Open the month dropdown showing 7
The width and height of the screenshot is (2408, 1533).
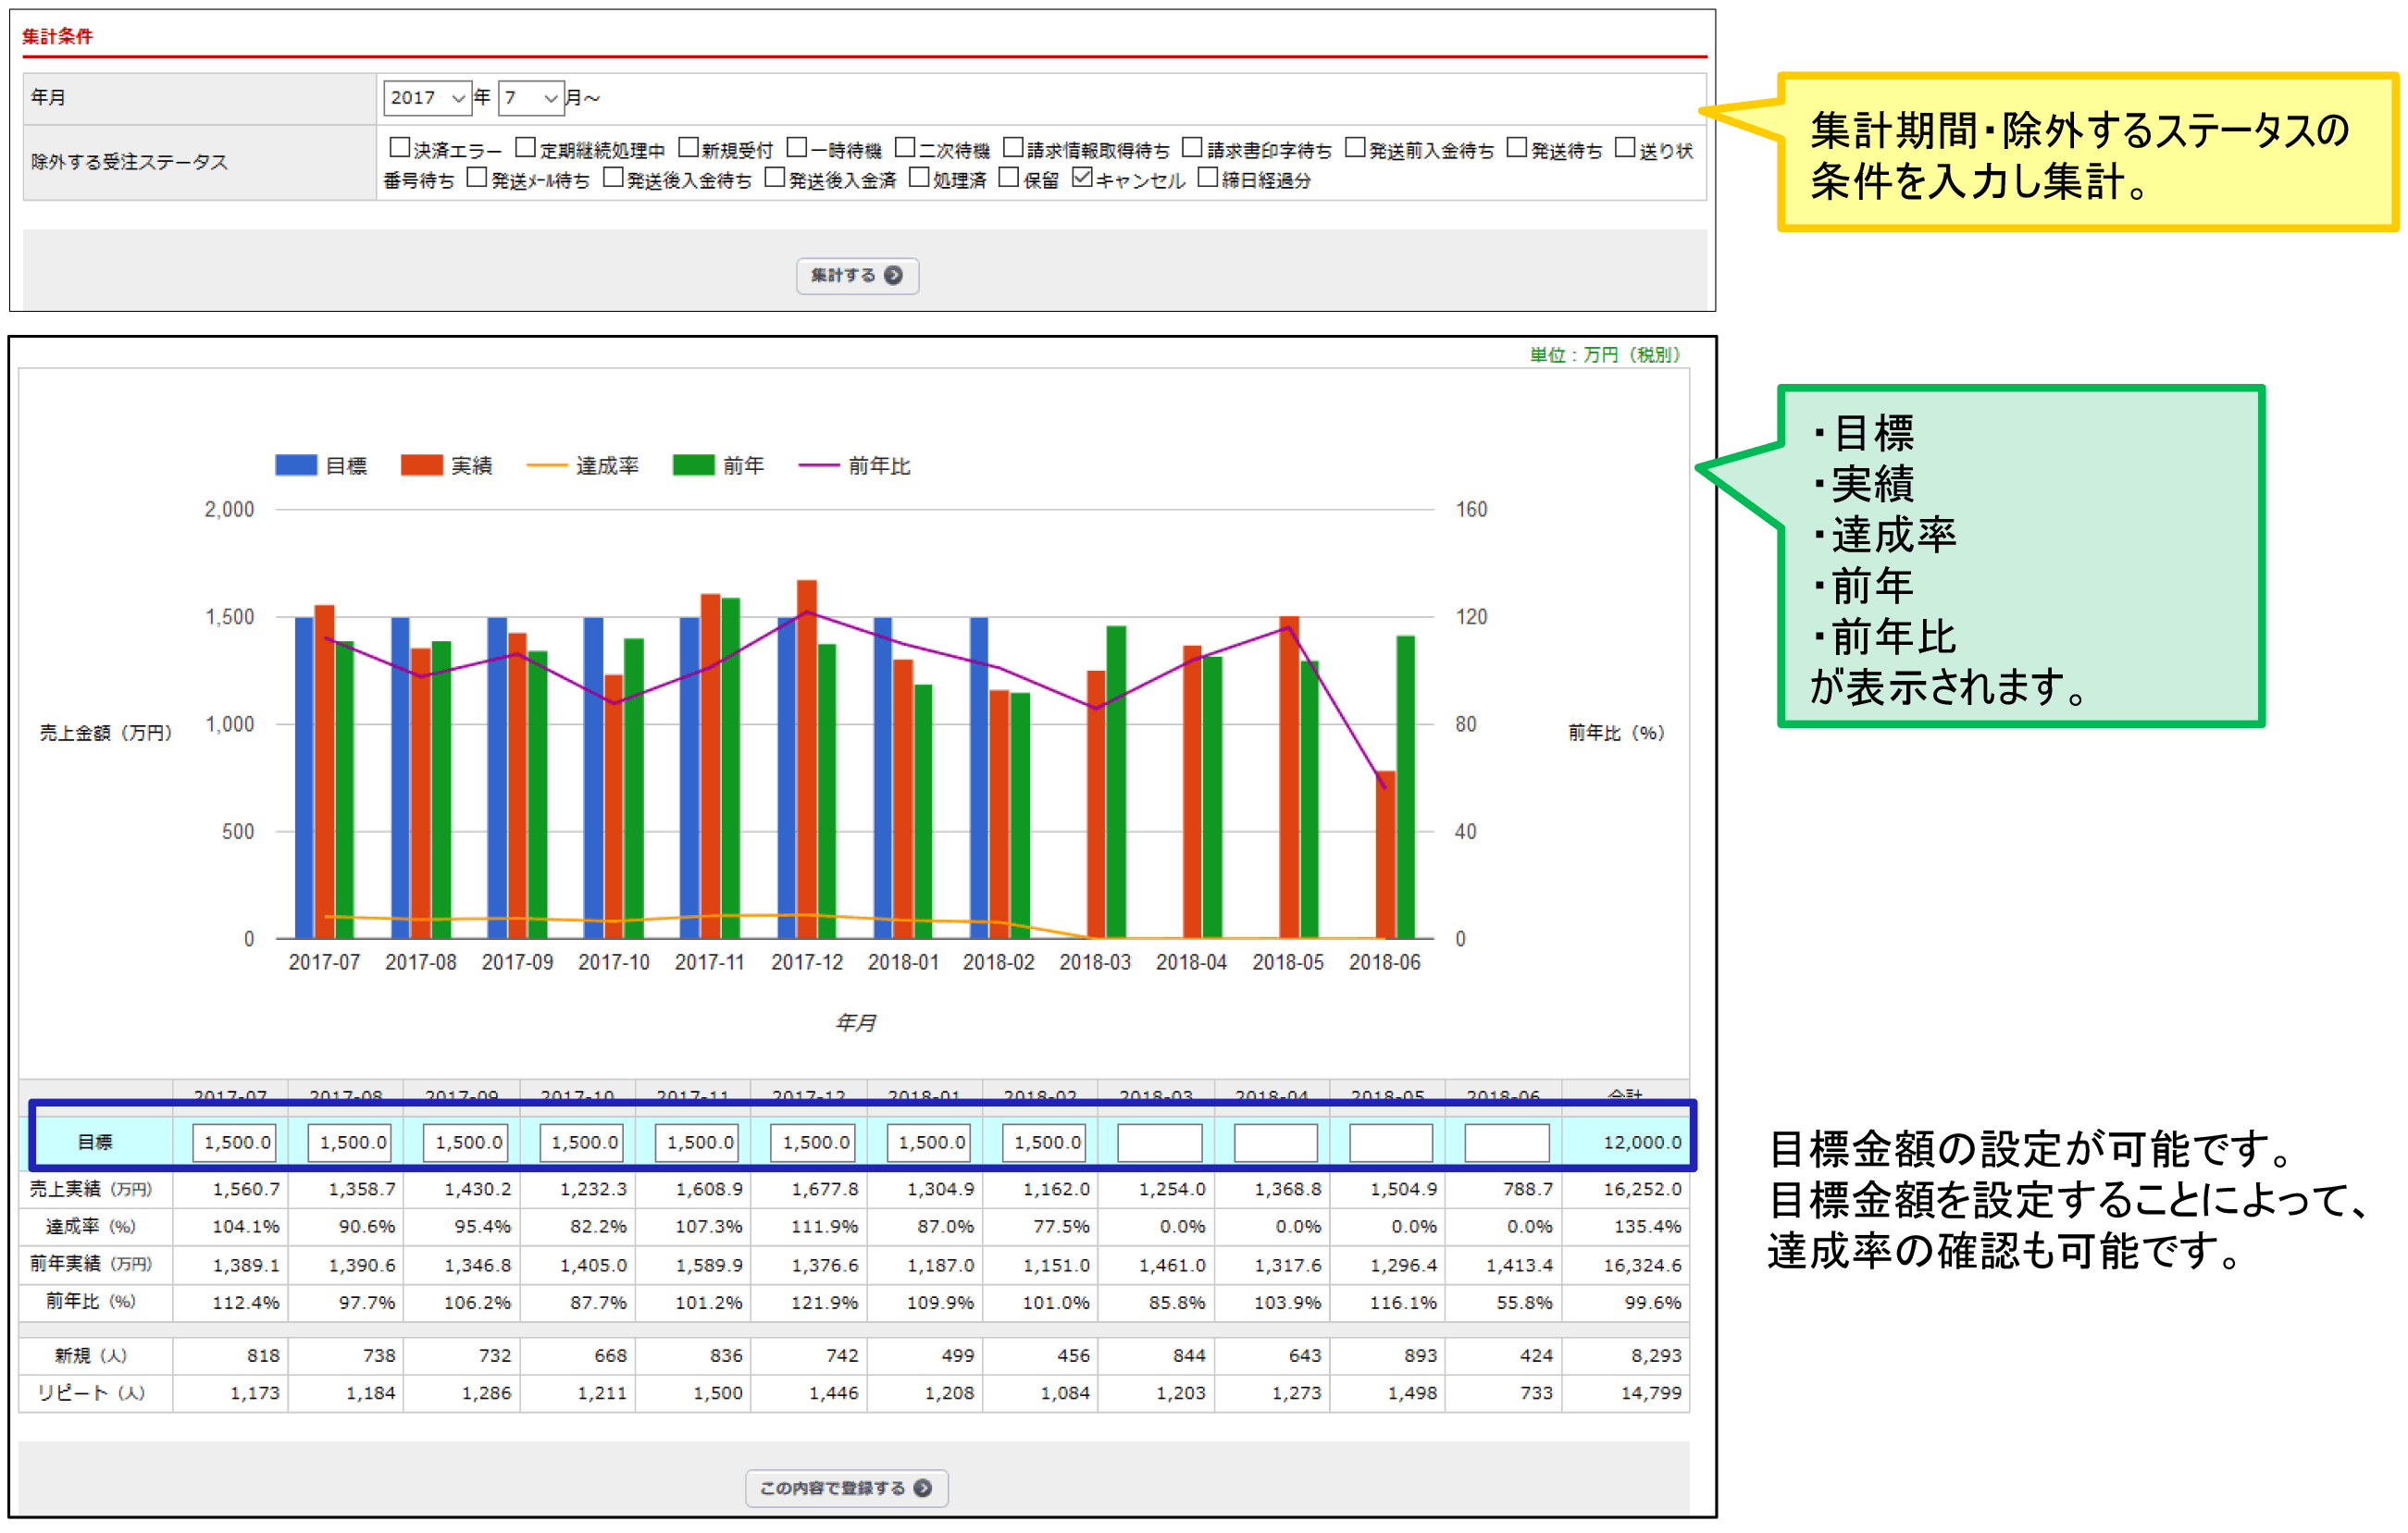(x=531, y=97)
